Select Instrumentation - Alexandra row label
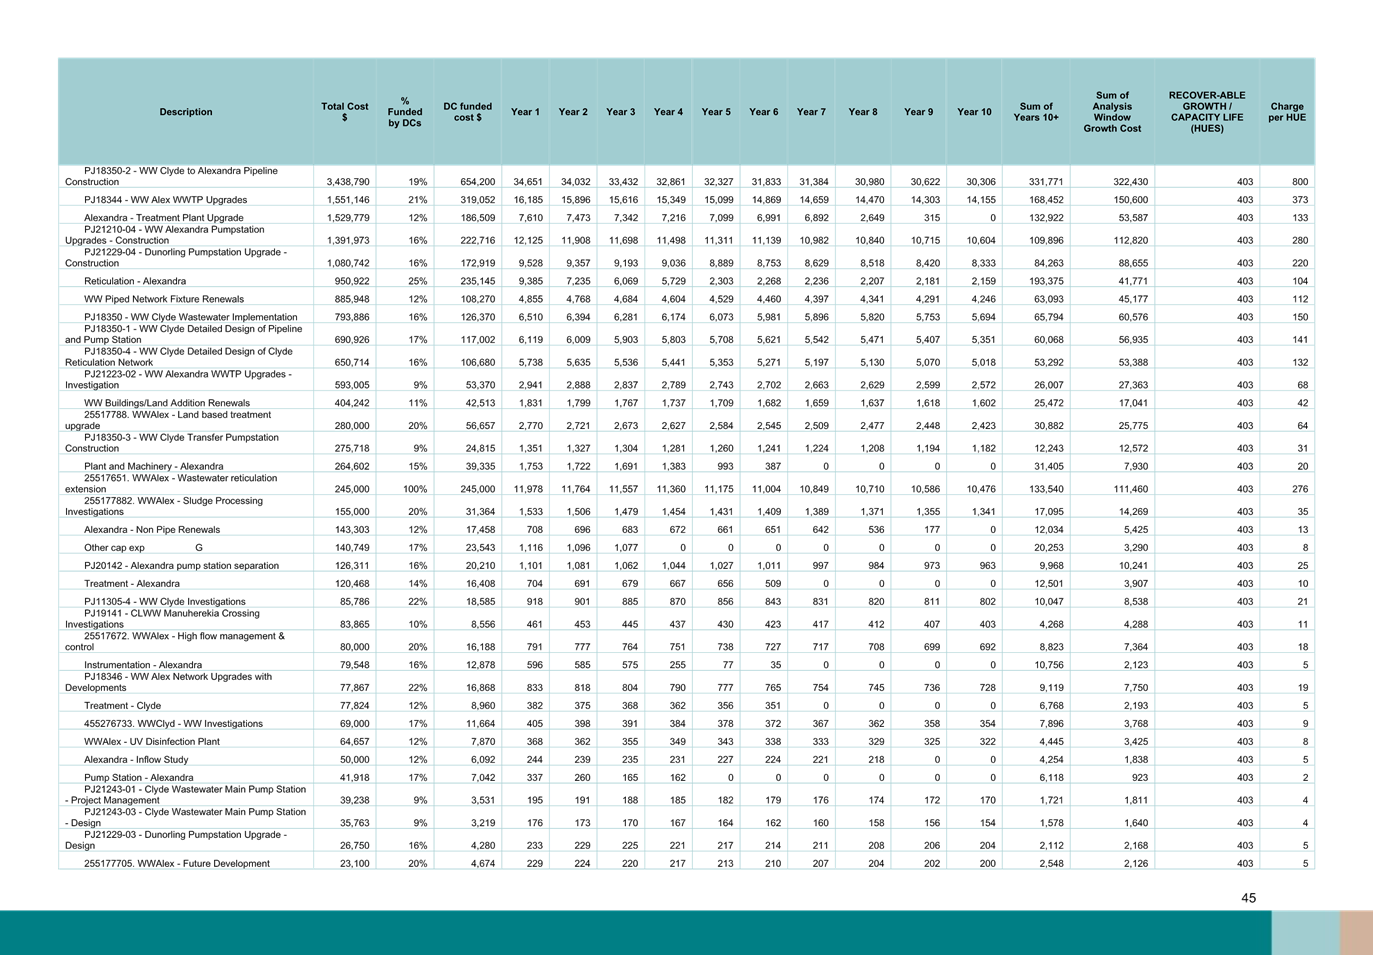Viewport: 1373px width, 955px height. [143, 665]
